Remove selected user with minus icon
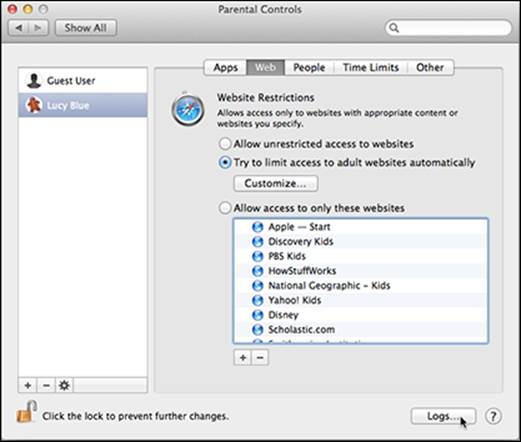521x442 pixels. 46,385
